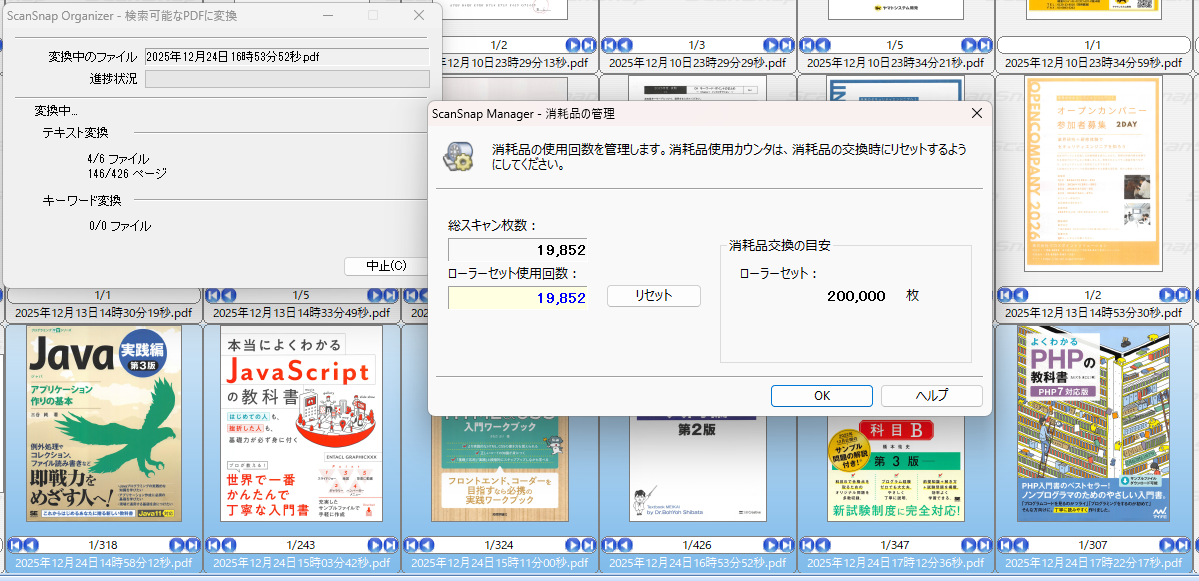Go to previous page of 1/347 PDF
Viewport: 1199px width, 581px height.
click(x=823, y=545)
